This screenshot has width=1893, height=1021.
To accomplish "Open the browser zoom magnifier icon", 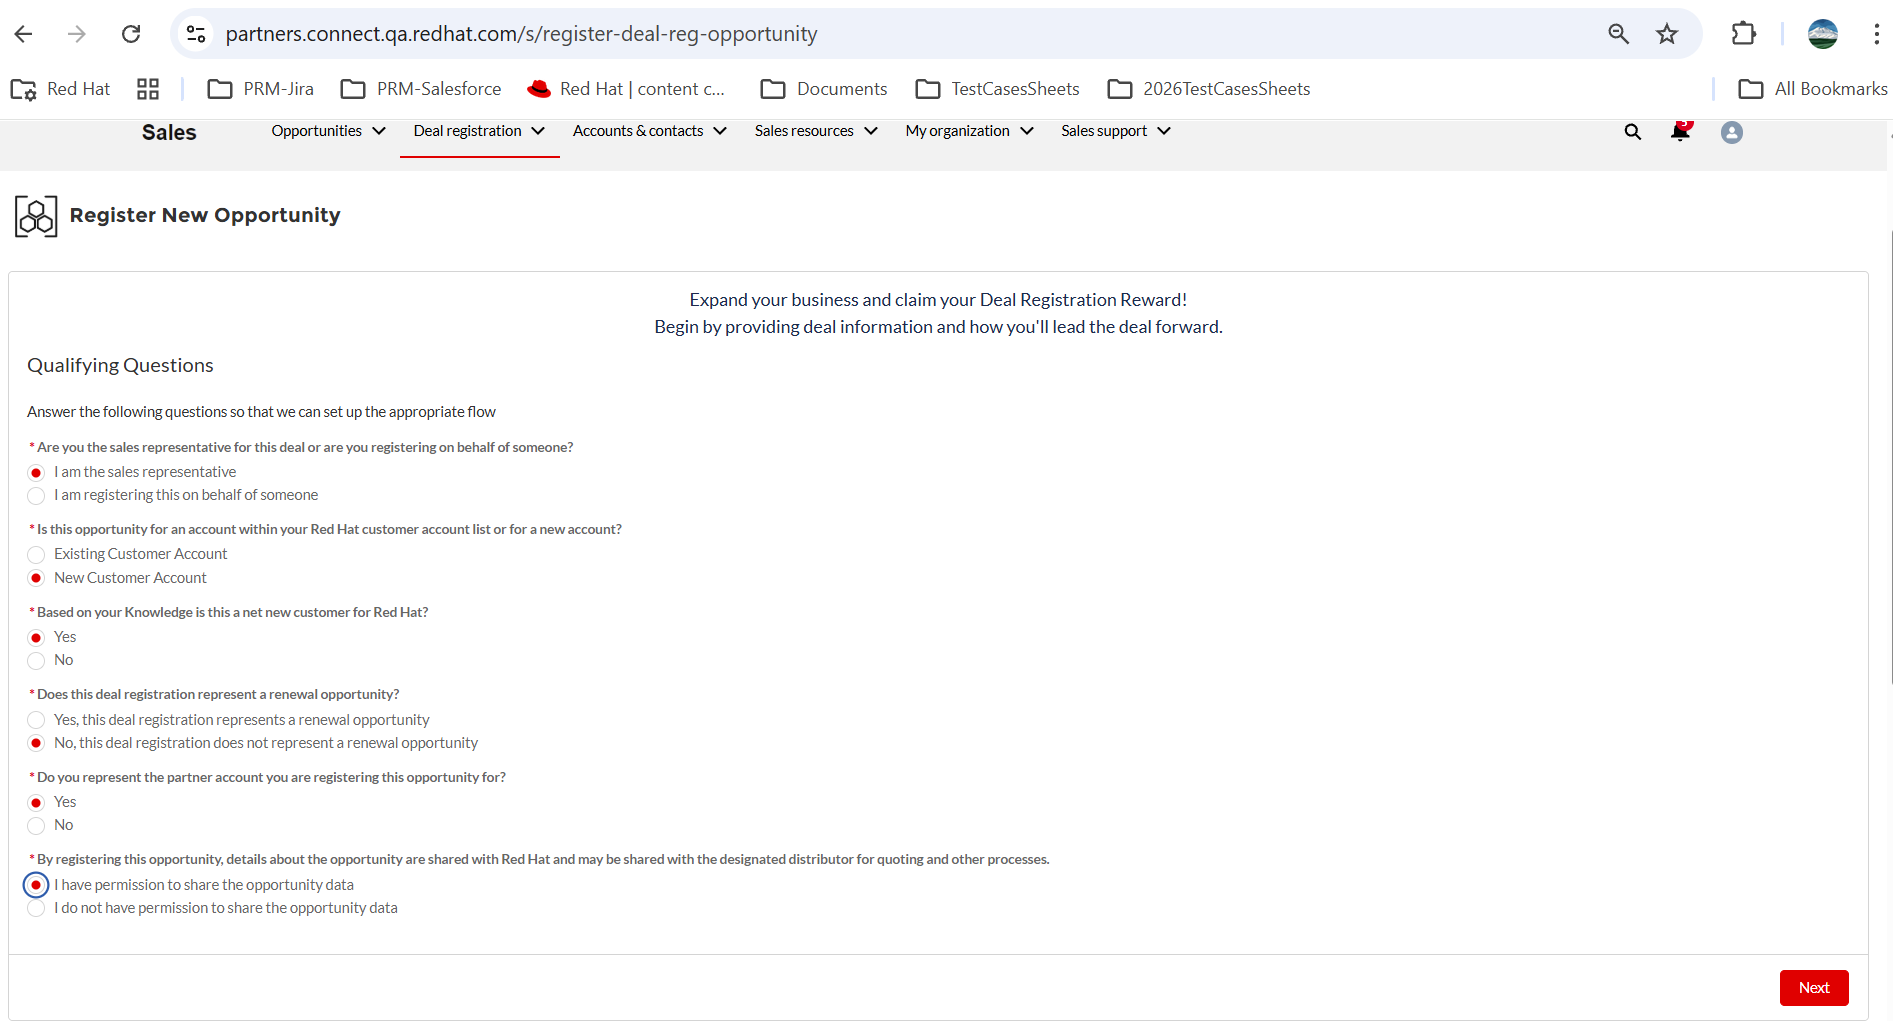I will [1618, 34].
